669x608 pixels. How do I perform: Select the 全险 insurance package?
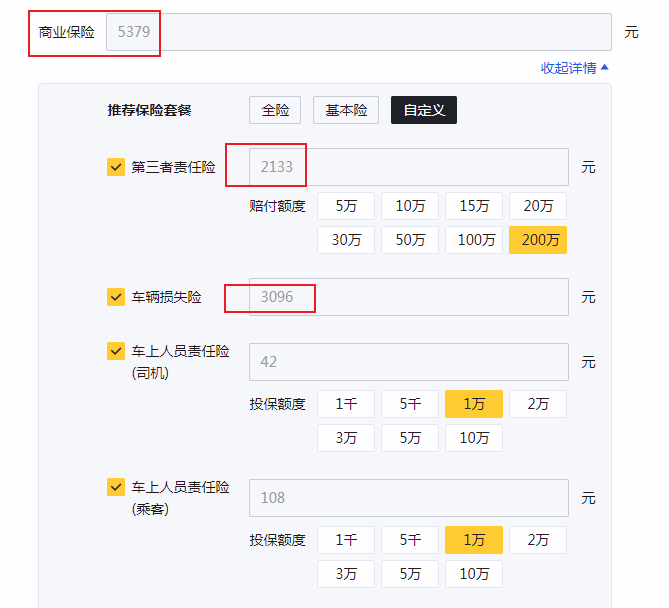[x=275, y=110]
